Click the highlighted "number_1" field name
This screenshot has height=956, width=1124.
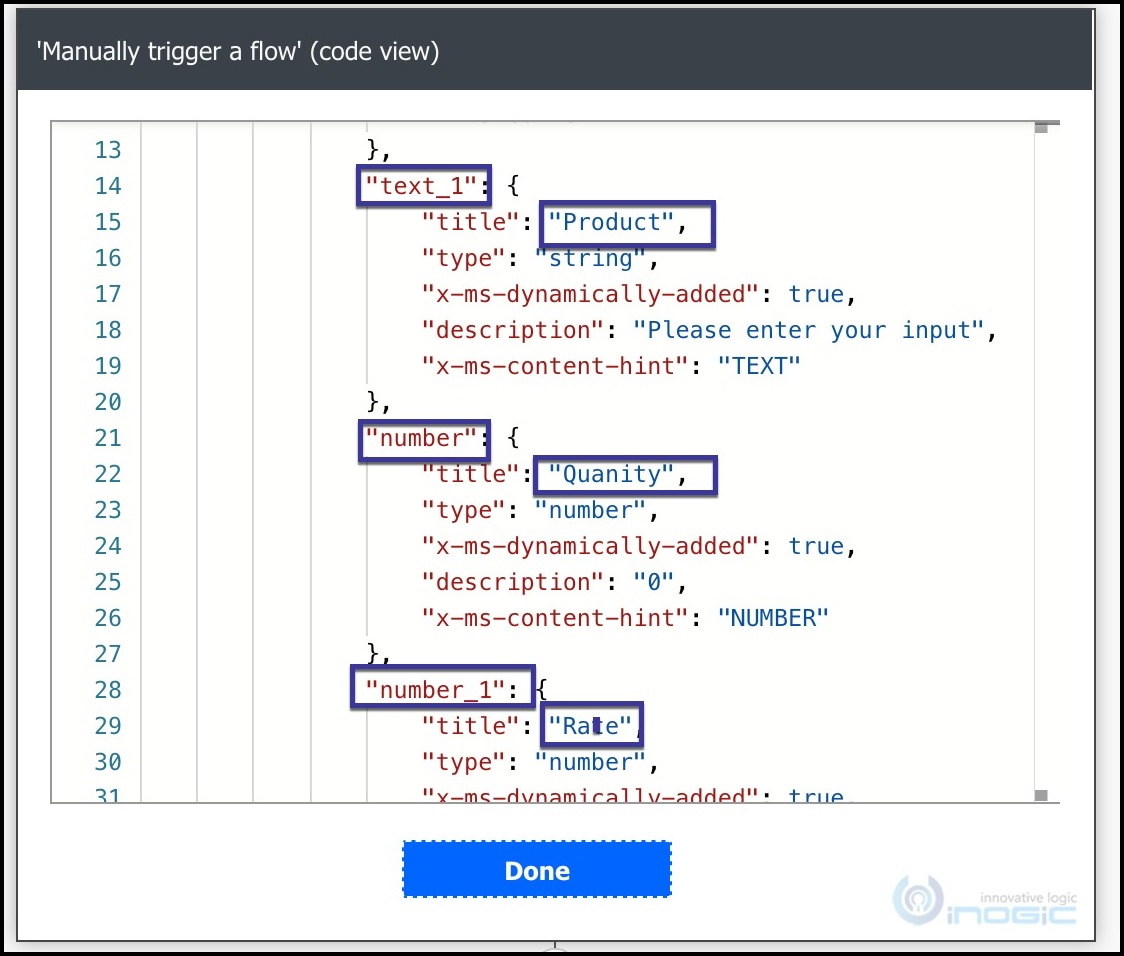point(441,689)
